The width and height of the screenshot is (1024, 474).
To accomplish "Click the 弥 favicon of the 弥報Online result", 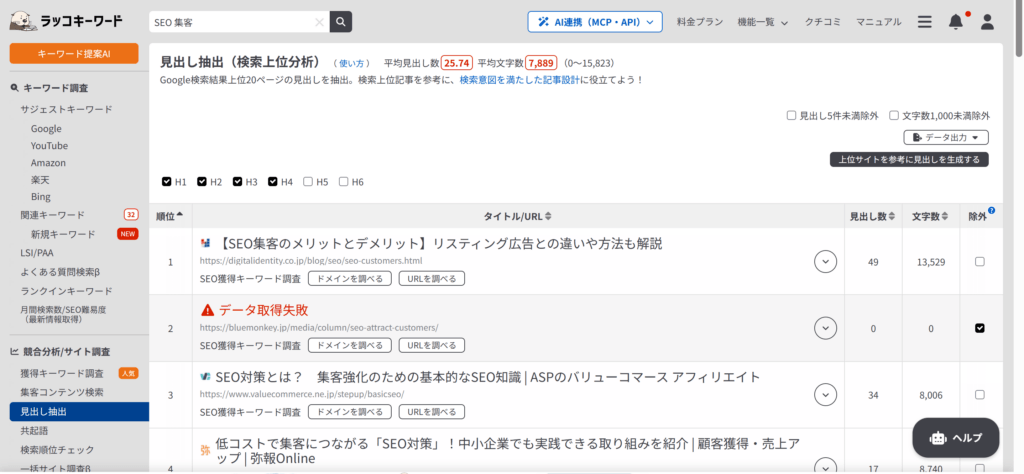I will click(x=205, y=450).
